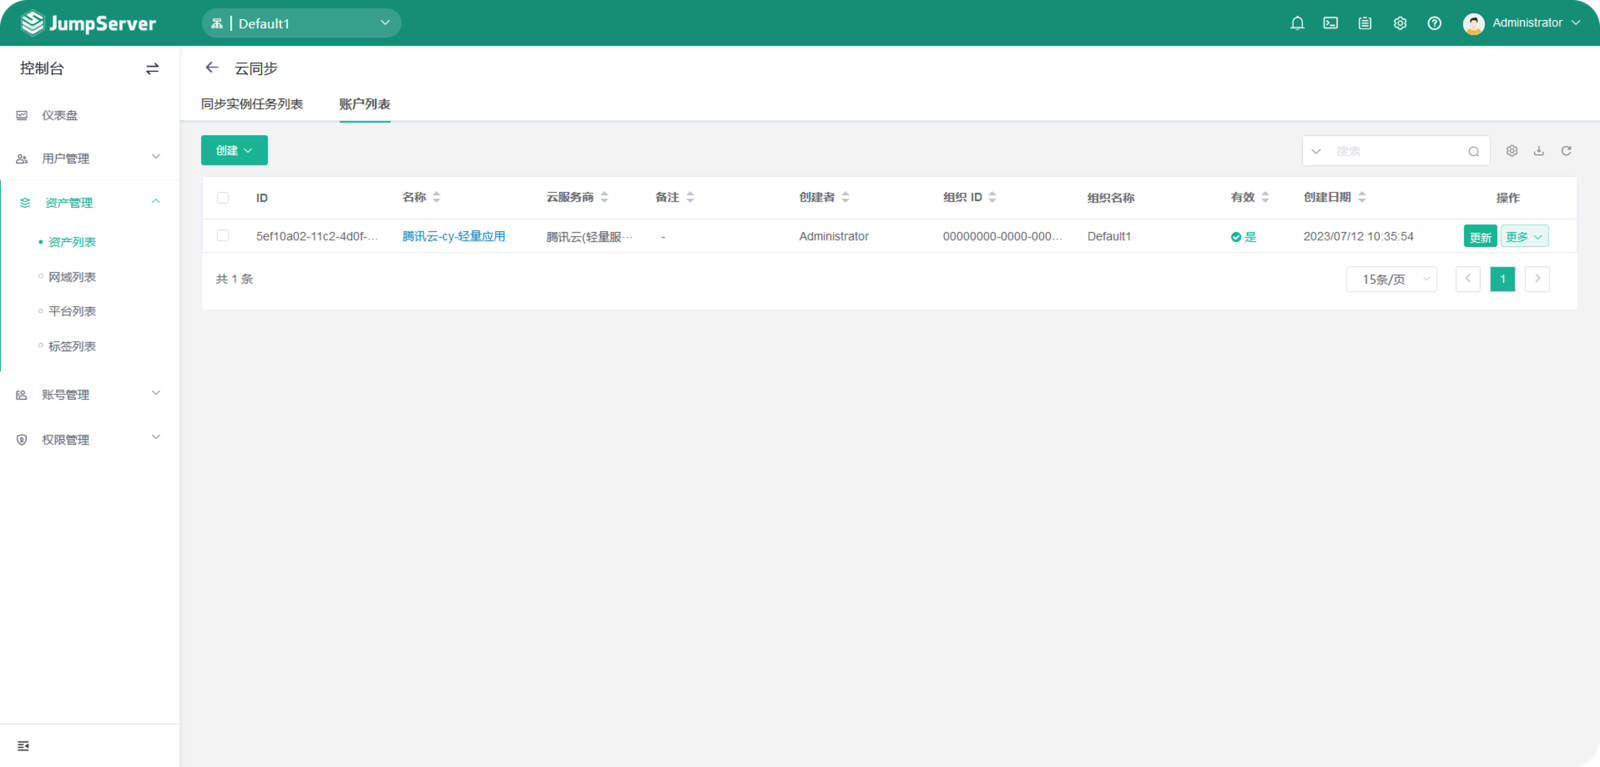Select all rows via header checkbox
Viewport: 1600px width, 767px height.
click(223, 198)
